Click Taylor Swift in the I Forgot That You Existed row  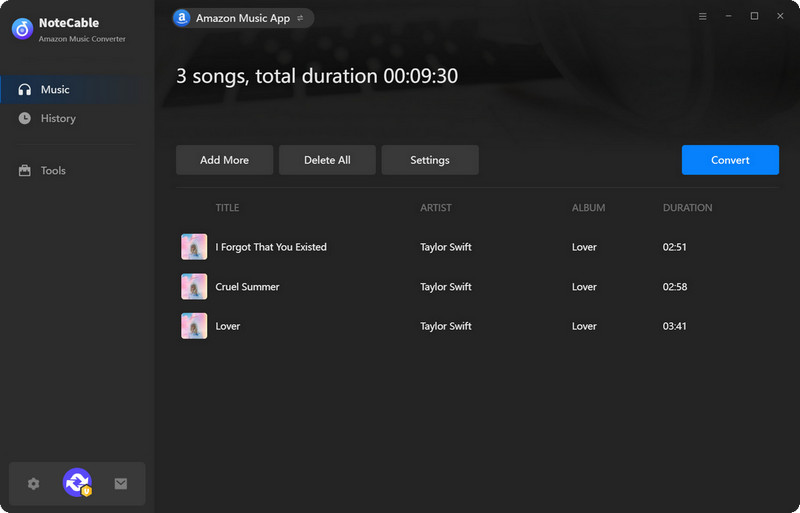(446, 247)
